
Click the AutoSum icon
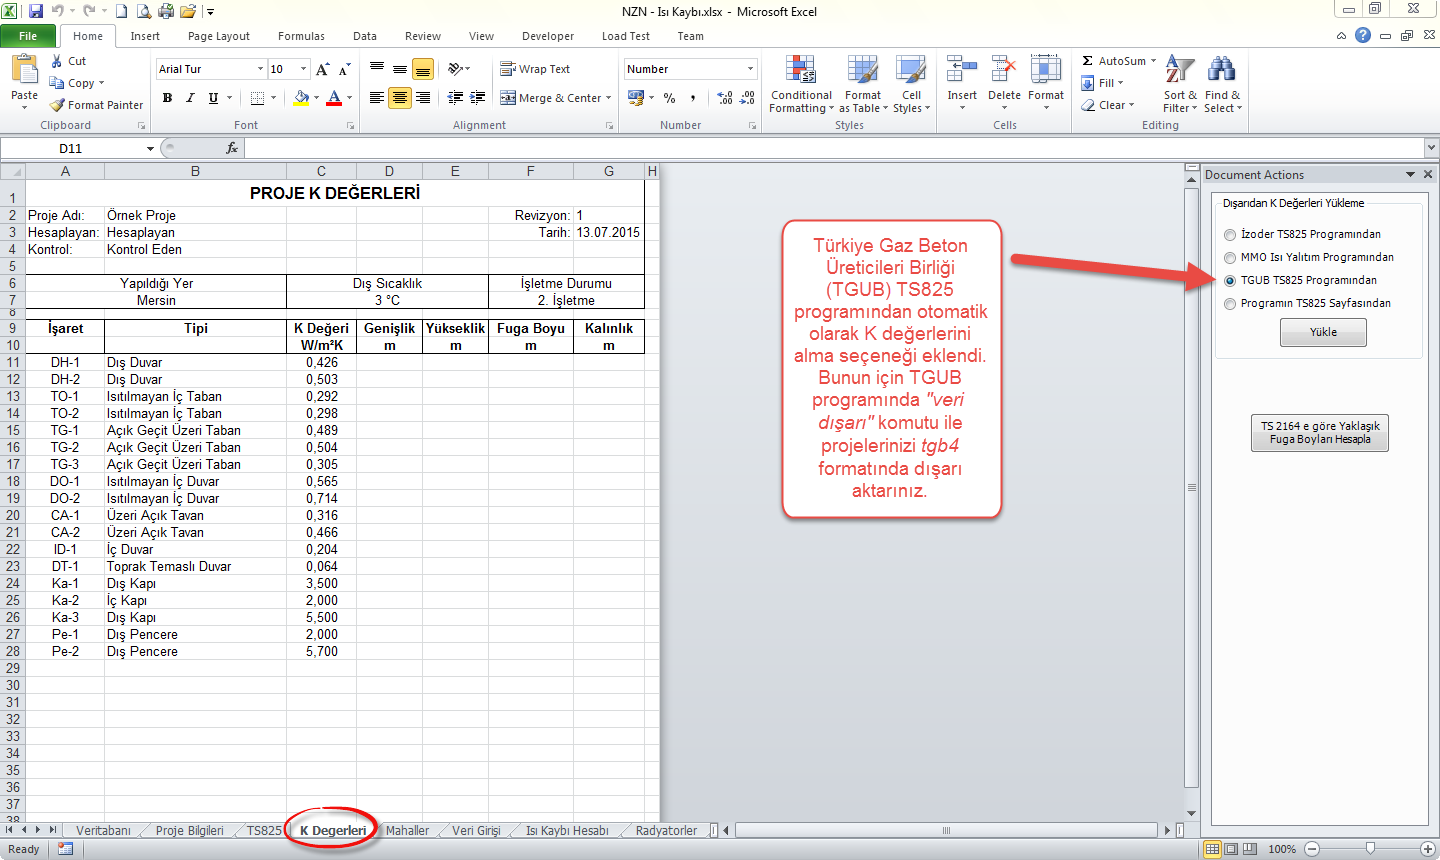pyautogui.click(x=1088, y=61)
